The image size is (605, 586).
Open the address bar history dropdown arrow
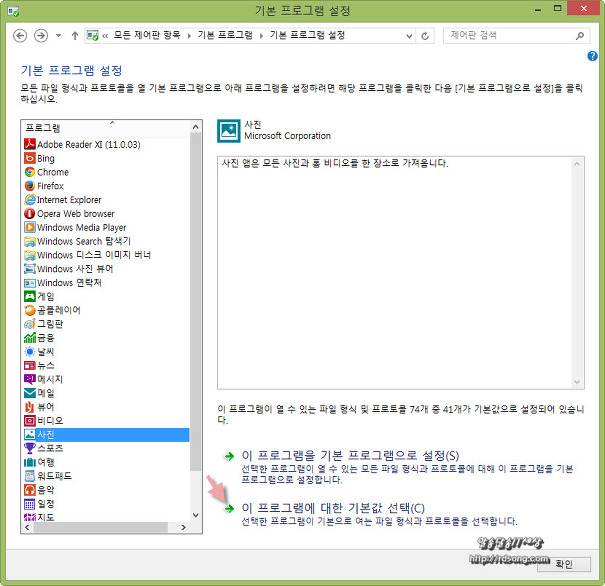coord(409,35)
